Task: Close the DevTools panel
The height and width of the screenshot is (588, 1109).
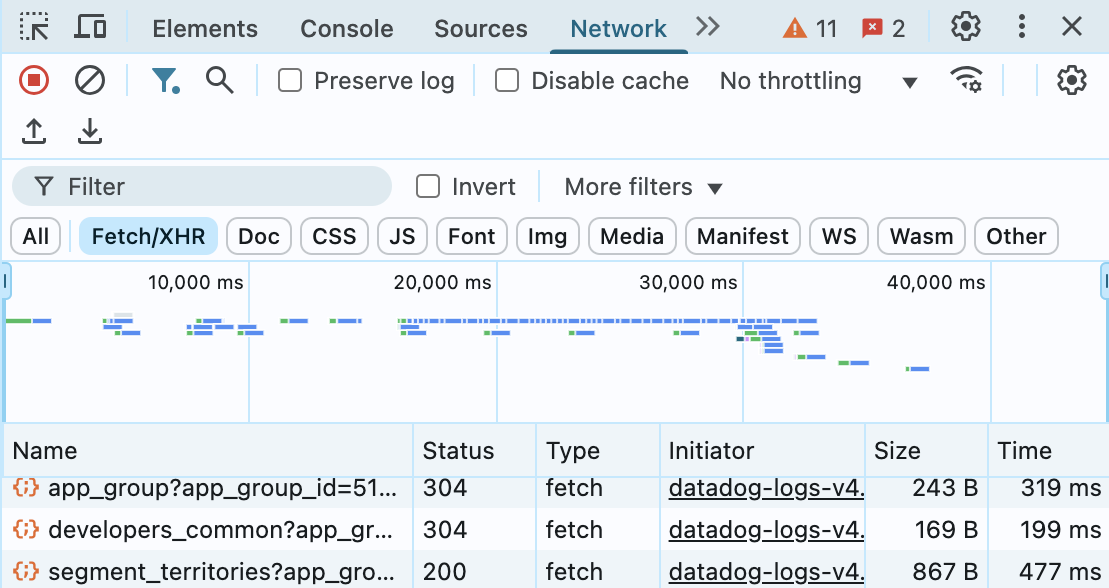Action: 1072,27
